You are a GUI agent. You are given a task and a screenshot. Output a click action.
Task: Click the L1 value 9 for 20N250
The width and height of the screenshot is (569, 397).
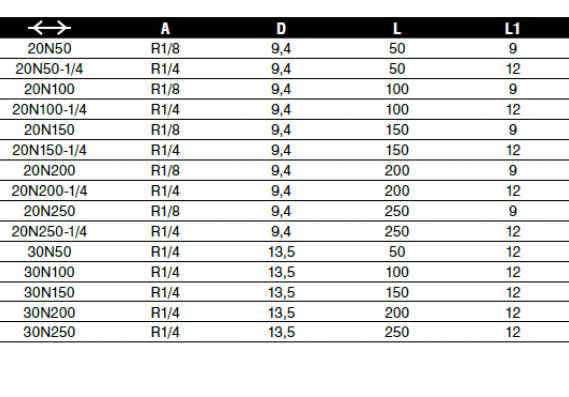(513, 211)
